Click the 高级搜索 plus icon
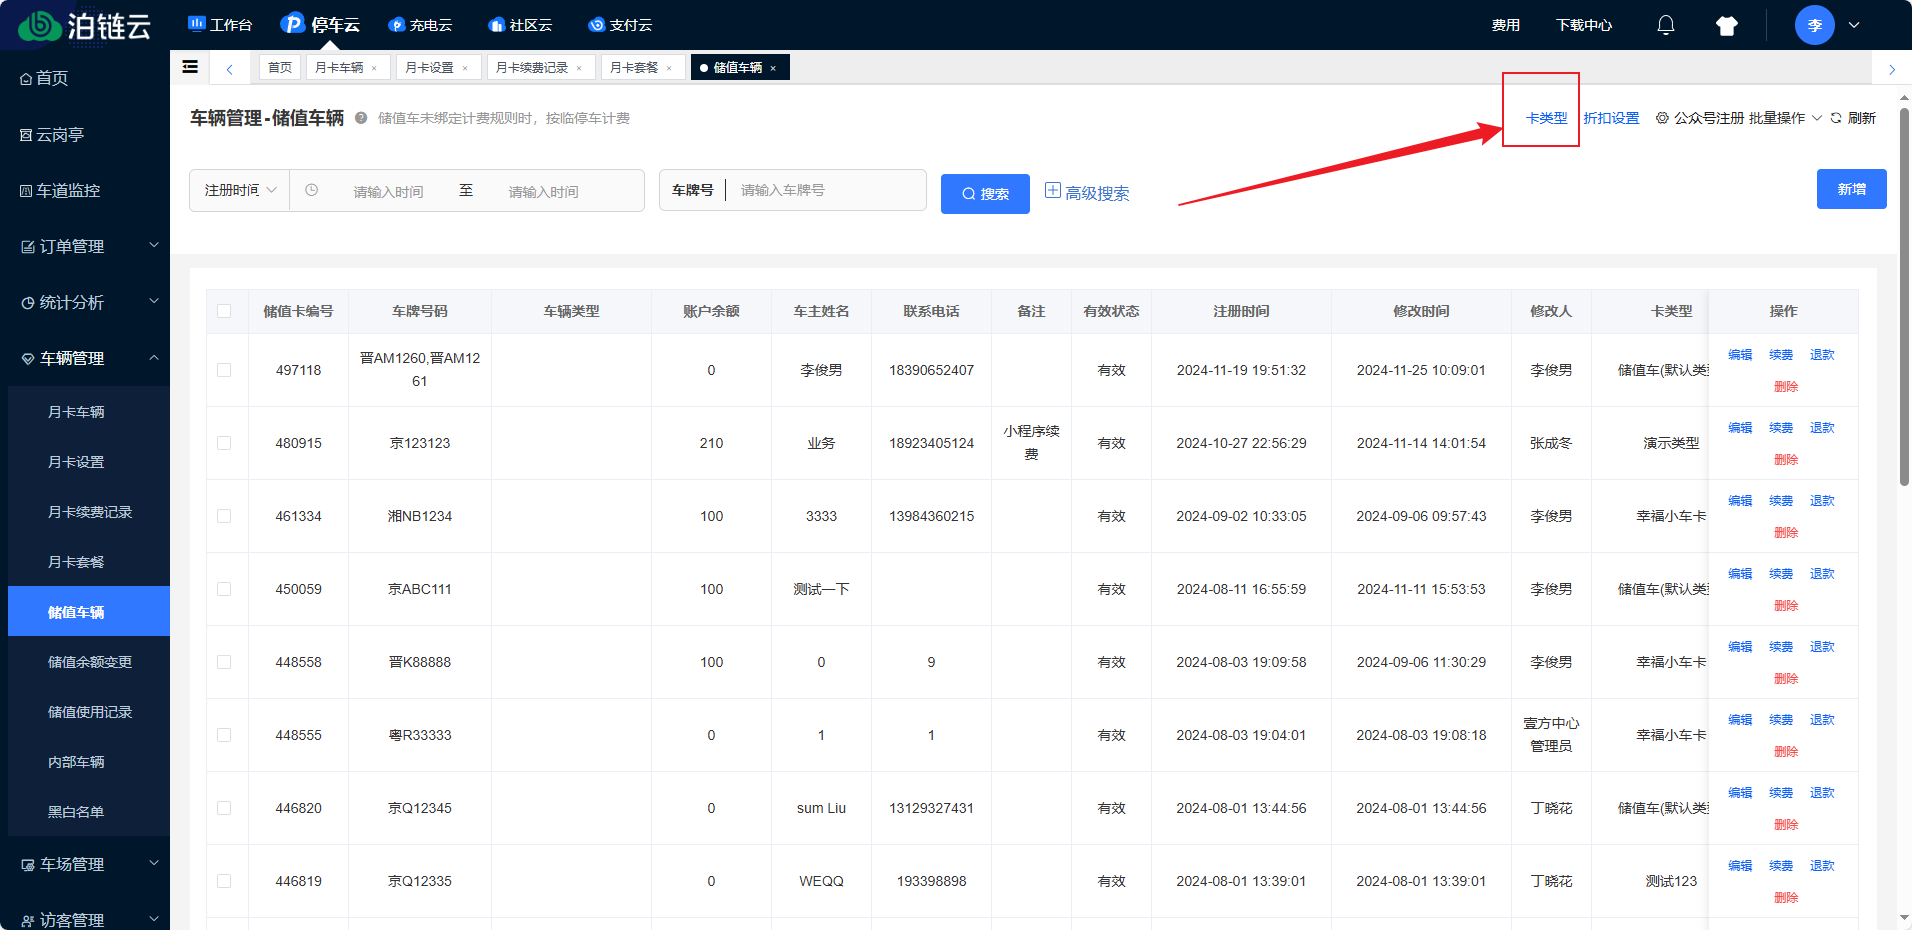Image resolution: width=1912 pixels, height=930 pixels. 1052,190
